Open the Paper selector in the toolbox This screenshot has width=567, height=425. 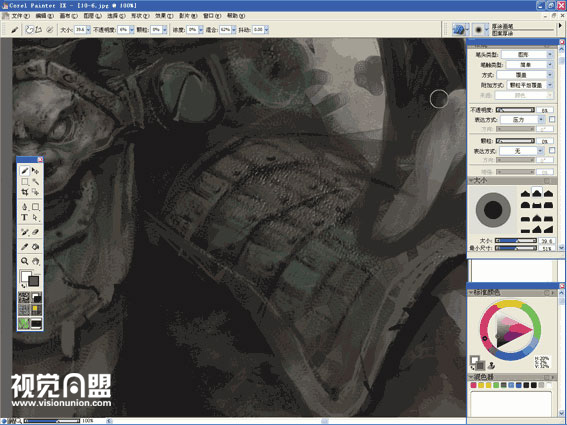tap(24, 298)
